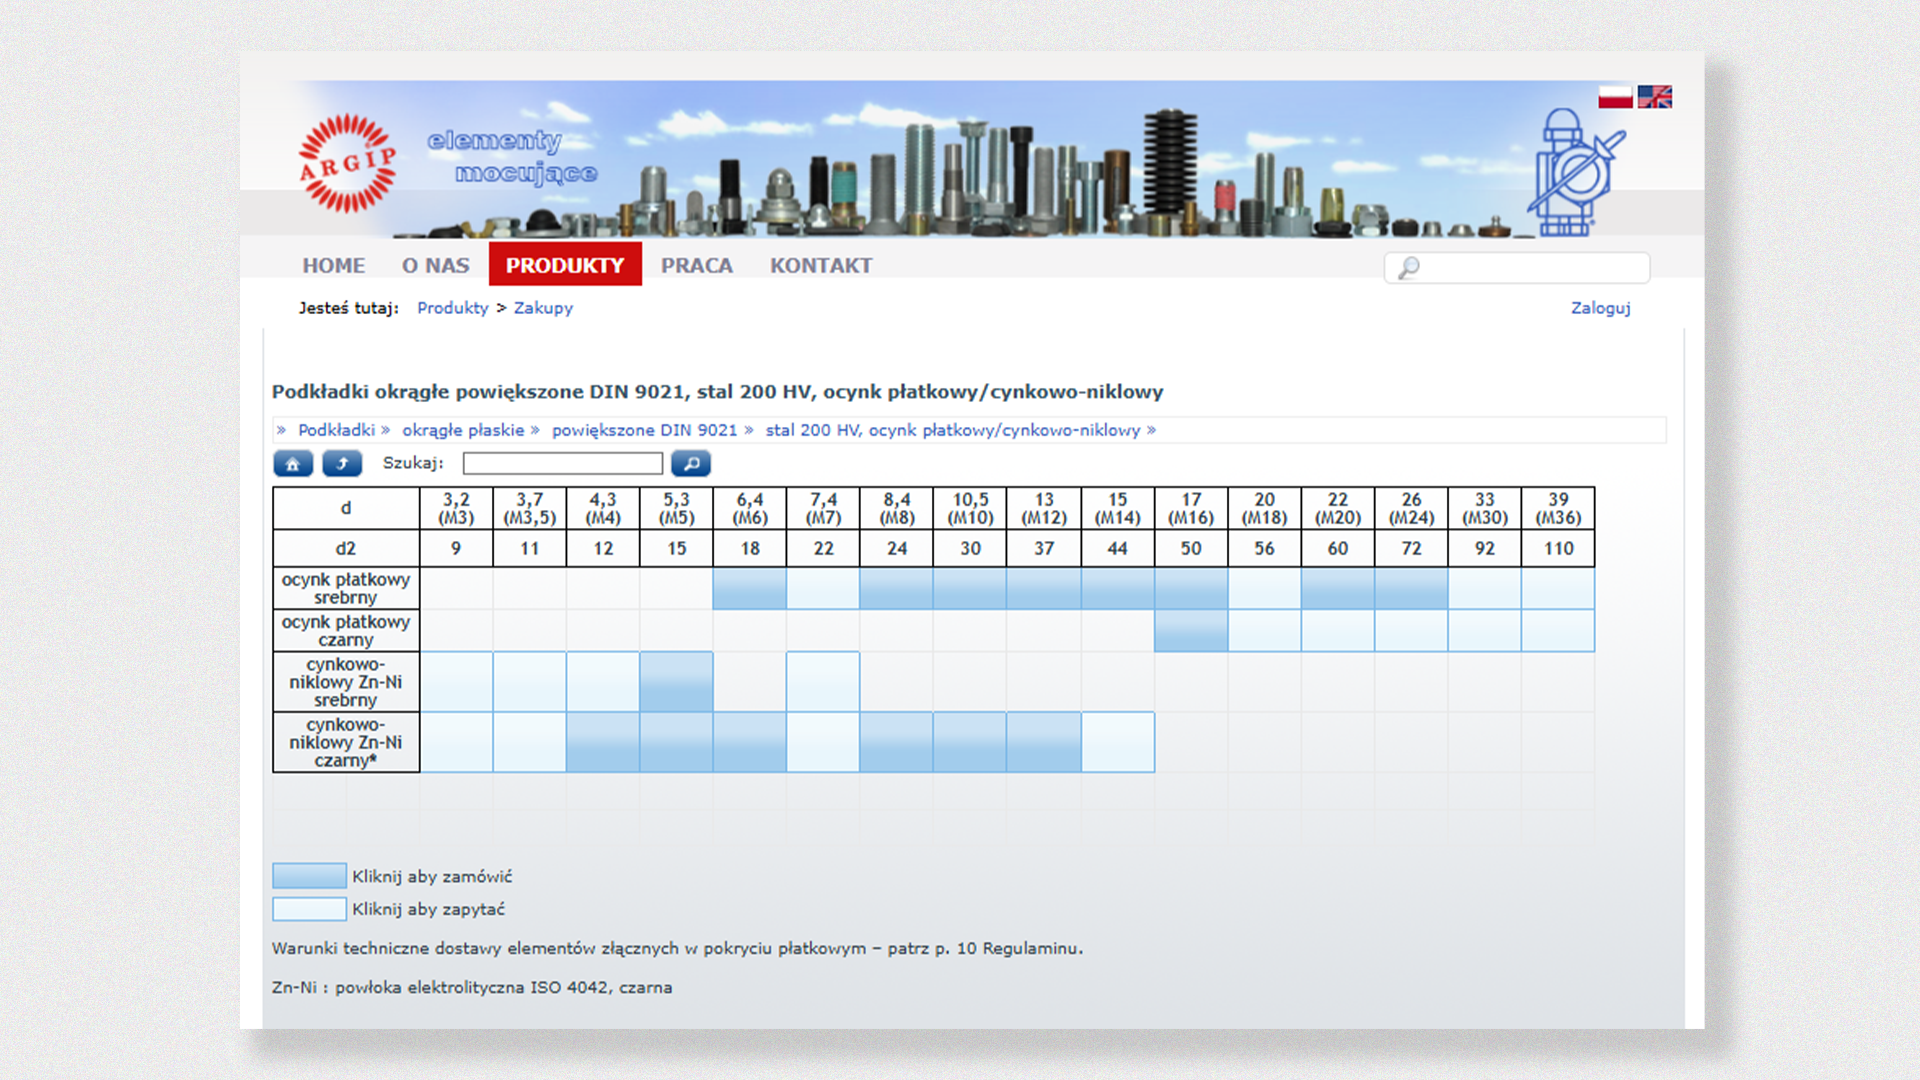Click inside the Szukaj text field

point(562,464)
